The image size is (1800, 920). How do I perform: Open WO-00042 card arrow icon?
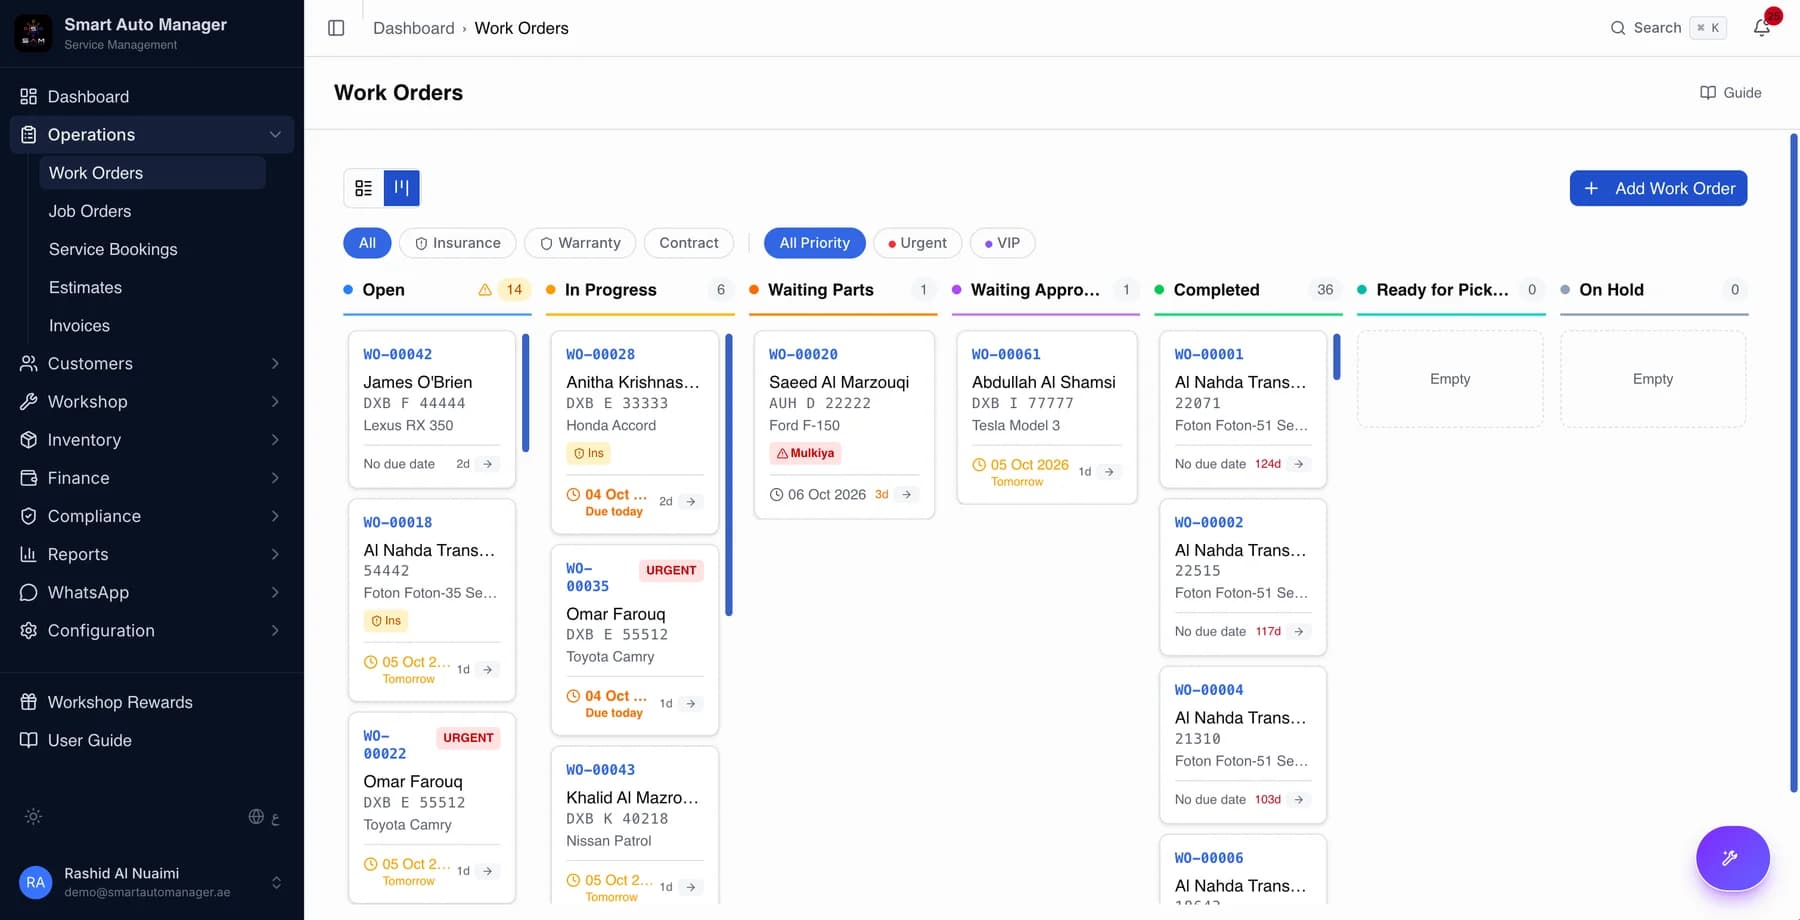[x=488, y=464]
